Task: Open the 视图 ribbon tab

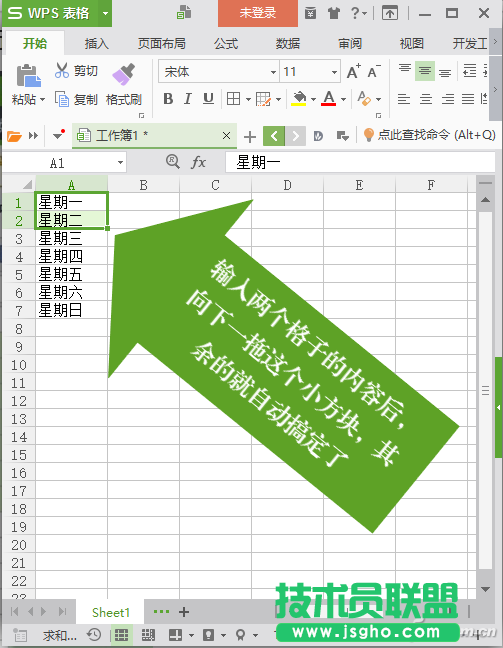Action: coord(412,43)
